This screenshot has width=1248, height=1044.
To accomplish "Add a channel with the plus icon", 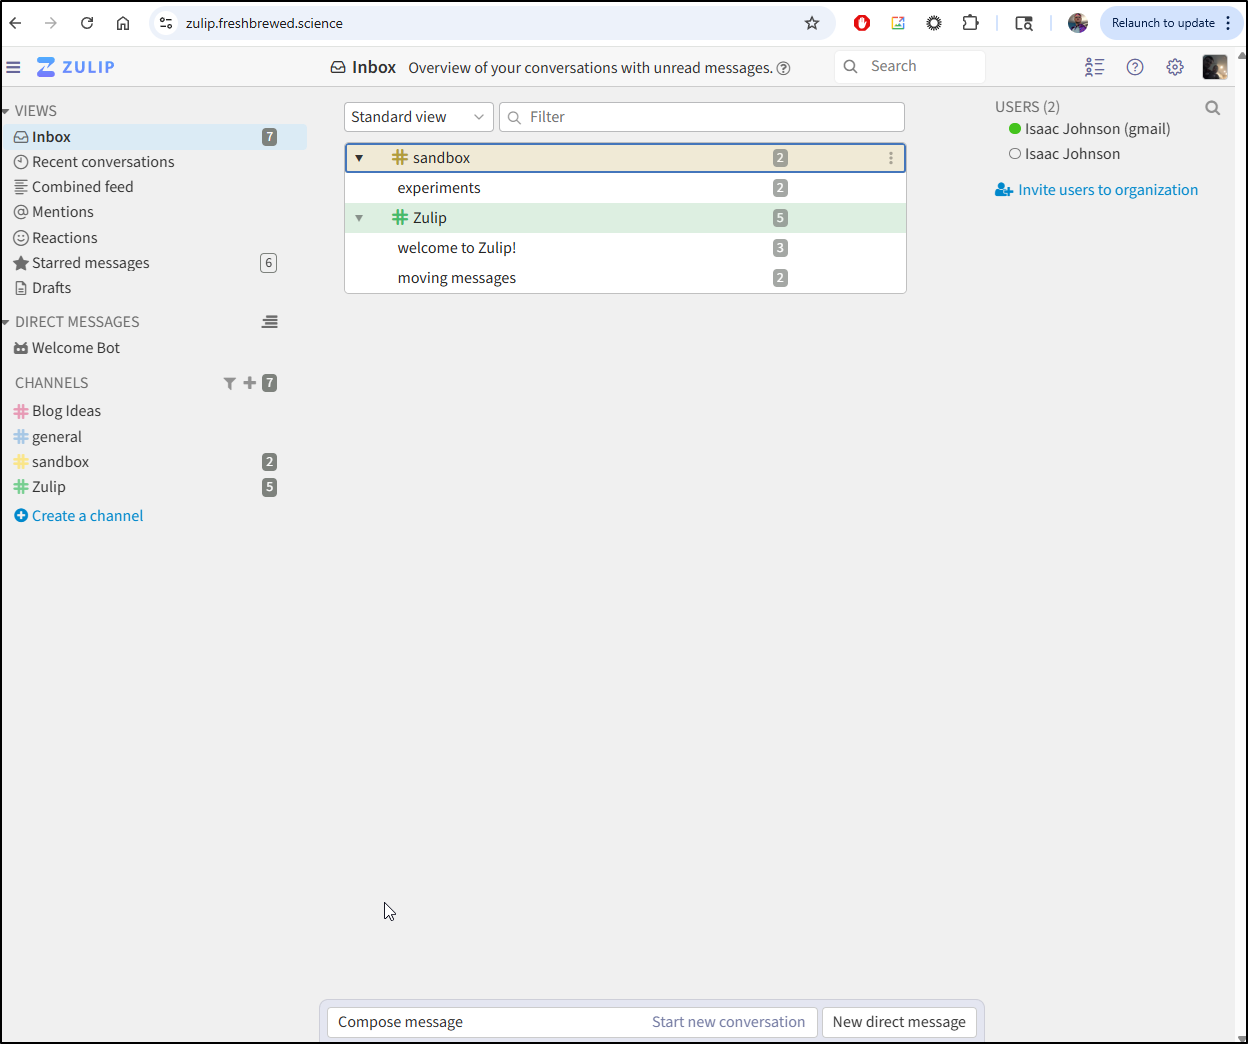I will click(x=250, y=383).
